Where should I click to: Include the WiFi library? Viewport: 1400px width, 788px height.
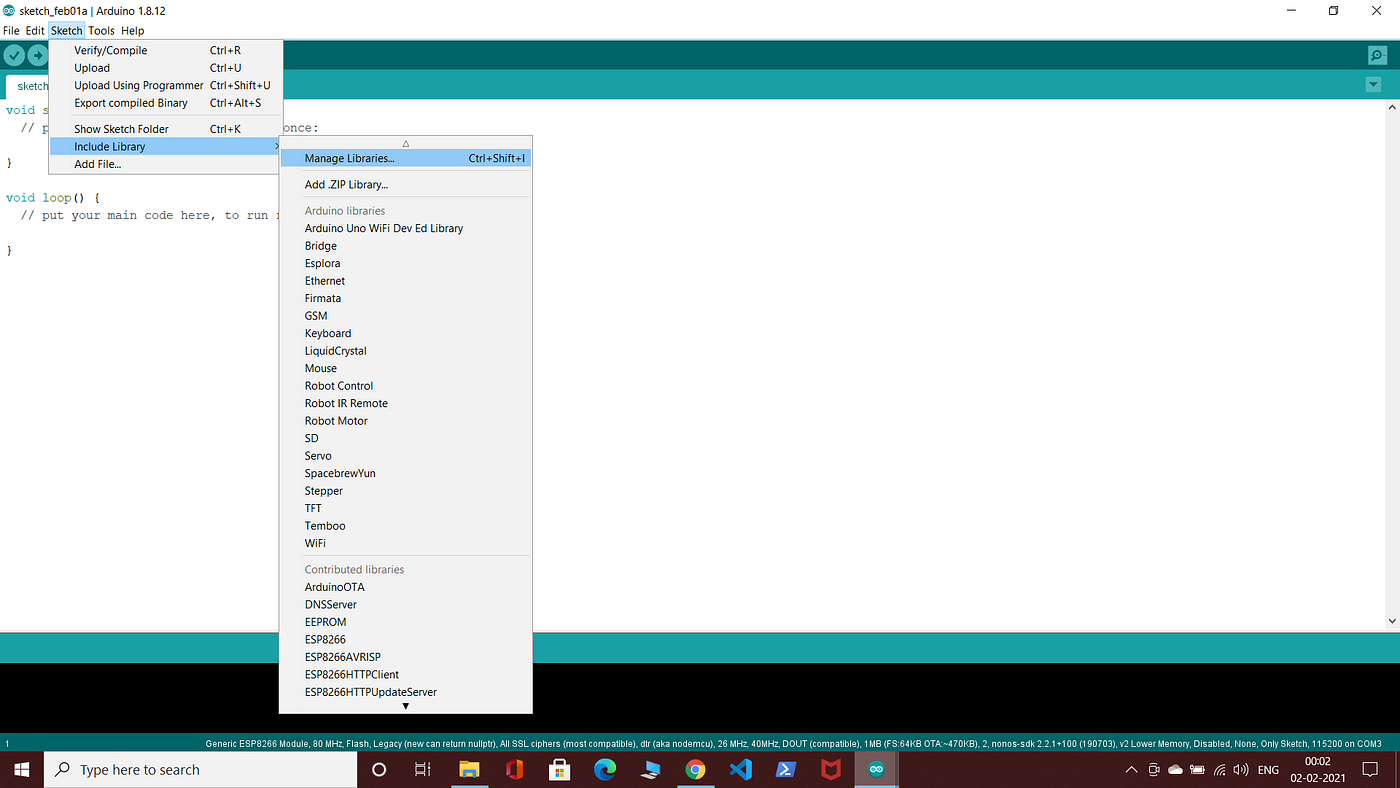point(405,543)
